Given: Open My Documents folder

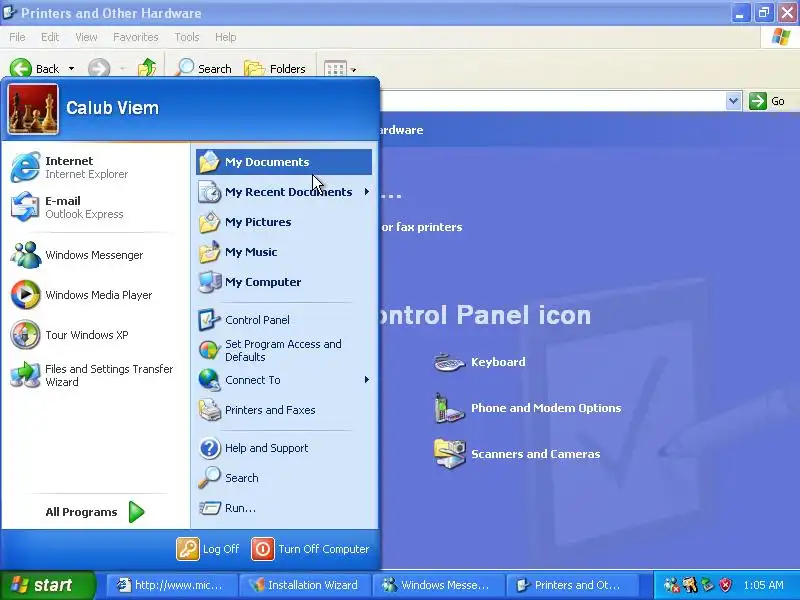Looking at the screenshot, I should click(x=284, y=162).
